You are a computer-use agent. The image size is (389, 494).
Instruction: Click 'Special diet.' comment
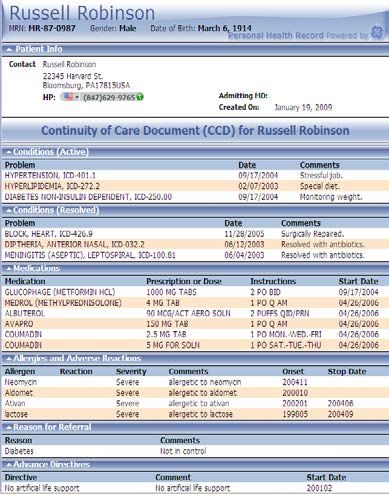[319, 186]
